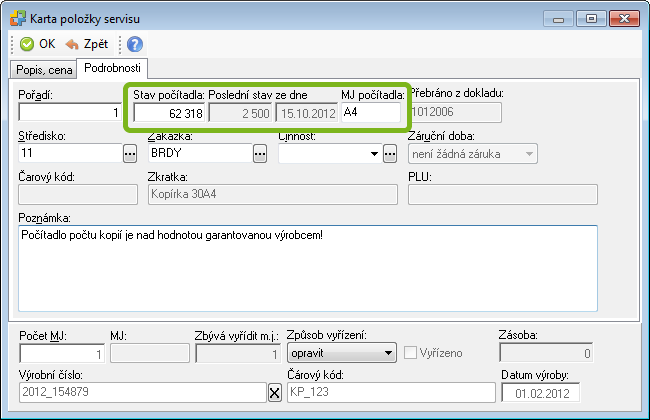Click the Výrobní číslo field 2012_154879

tap(143, 393)
